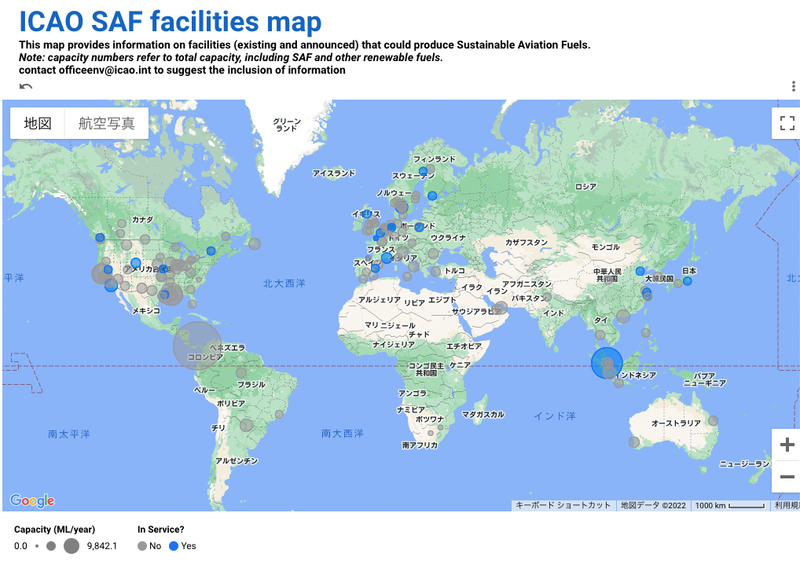This screenshot has height=567, width=800.
Task: Click the 南大西洋 ocean label
Action: [x=342, y=433]
